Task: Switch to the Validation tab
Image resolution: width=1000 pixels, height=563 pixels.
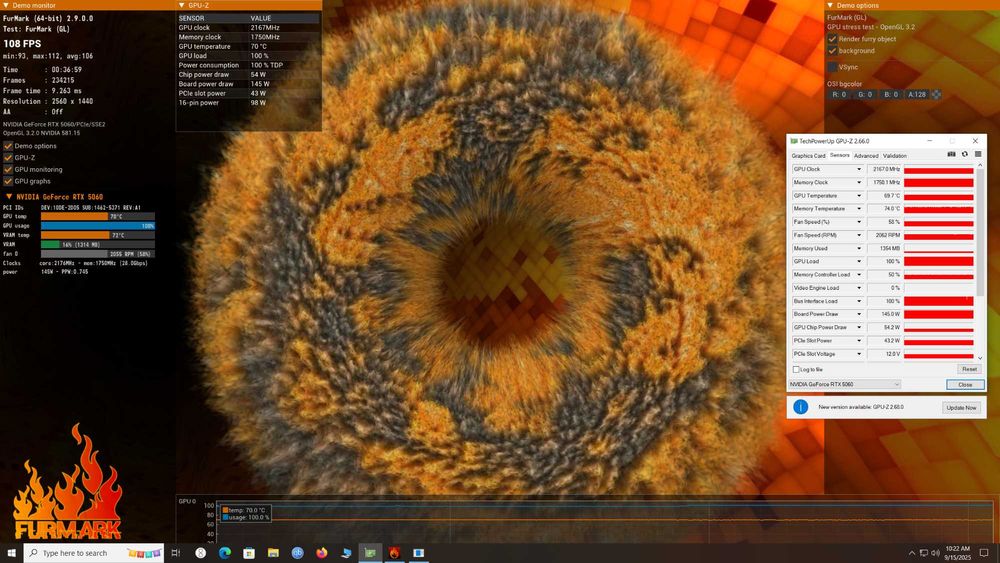Action: (x=895, y=156)
